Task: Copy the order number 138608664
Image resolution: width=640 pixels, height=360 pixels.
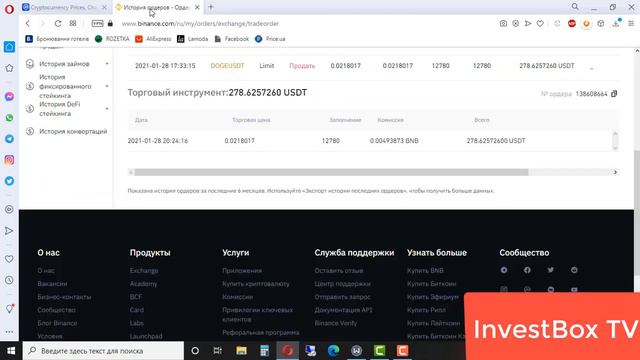Action: (614, 94)
